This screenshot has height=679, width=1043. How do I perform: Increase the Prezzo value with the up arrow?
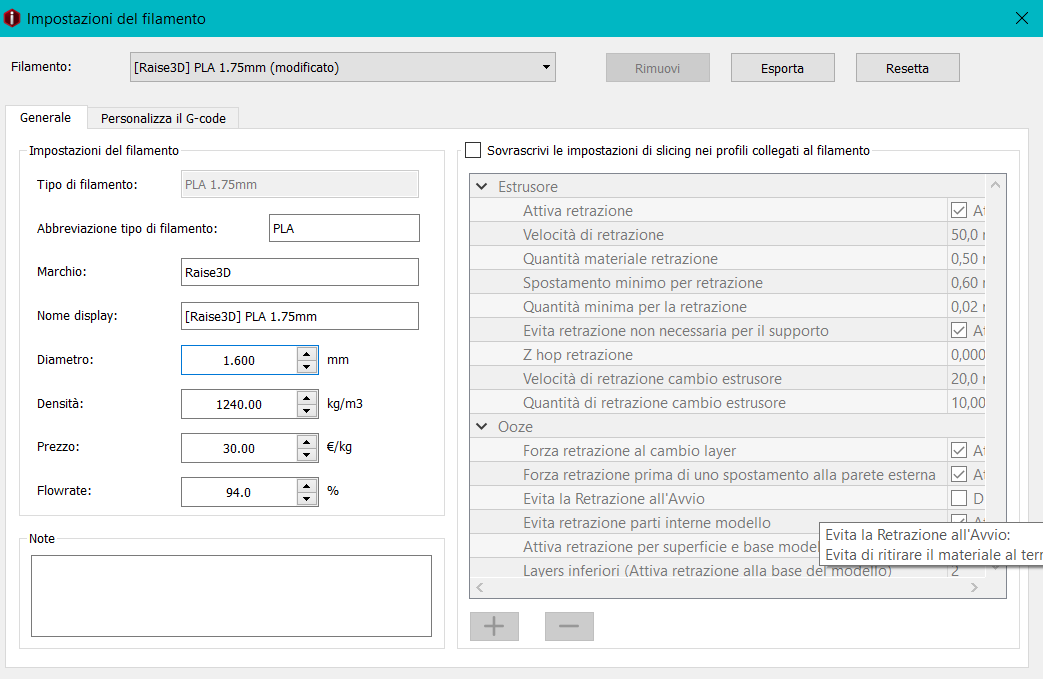(x=307, y=442)
